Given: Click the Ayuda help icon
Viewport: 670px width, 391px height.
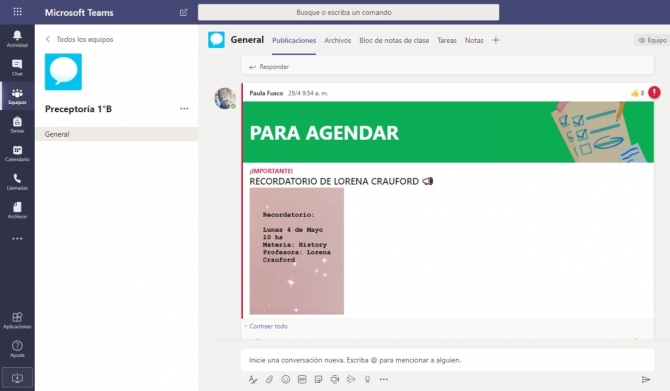Looking at the screenshot, I should tap(17, 349).
